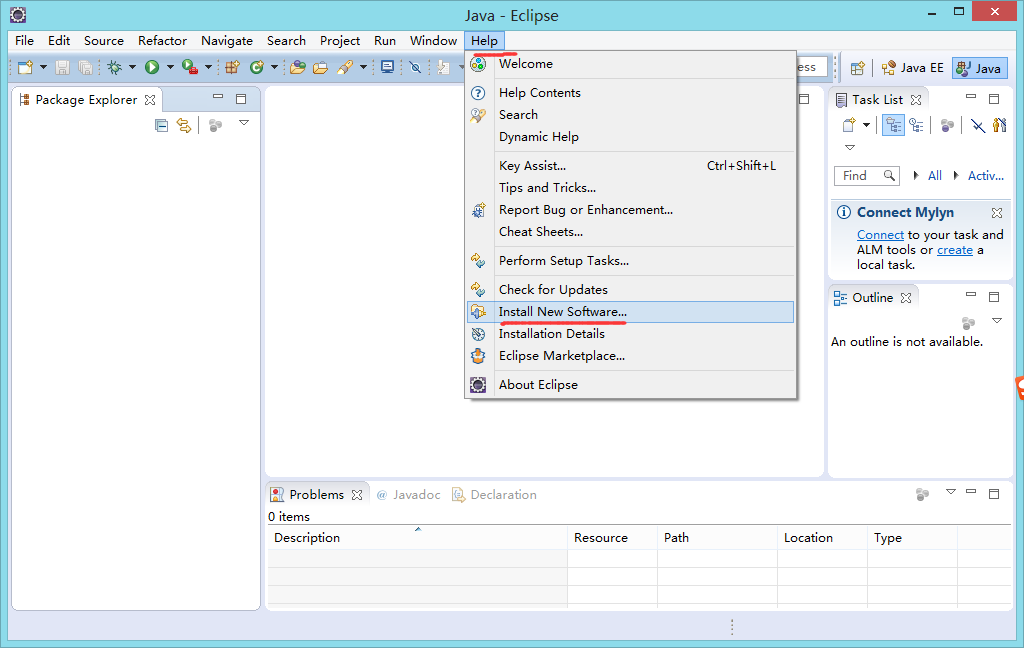
Task: Open the Refactor menu
Action: [162, 40]
